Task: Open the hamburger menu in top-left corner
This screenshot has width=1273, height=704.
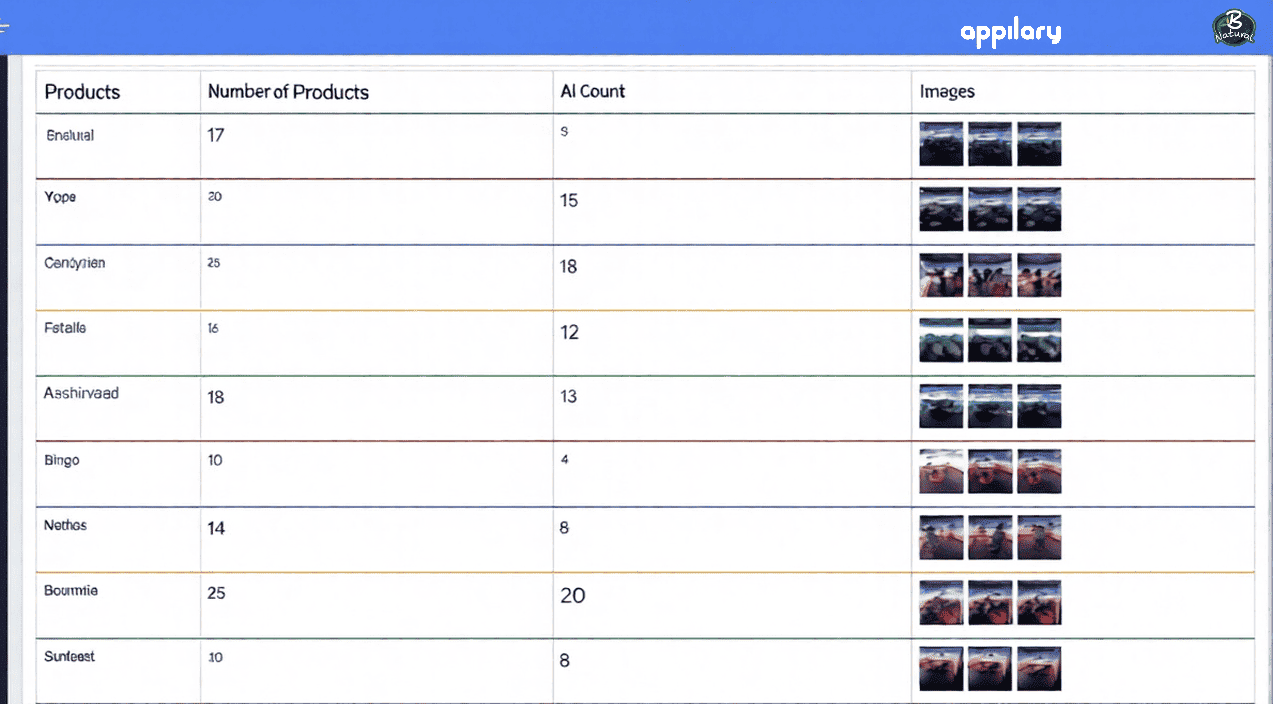Action: pyautogui.click(x=5, y=28)
